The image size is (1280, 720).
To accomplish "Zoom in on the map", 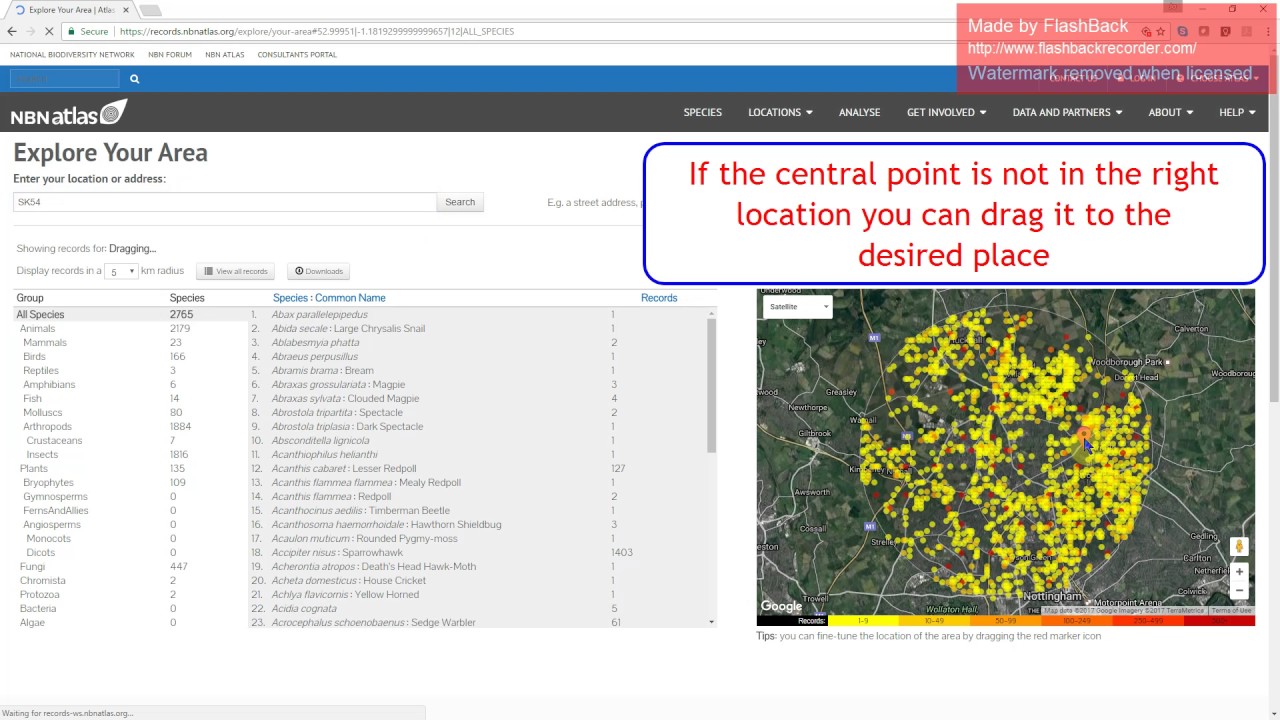I will point(1239,572).
